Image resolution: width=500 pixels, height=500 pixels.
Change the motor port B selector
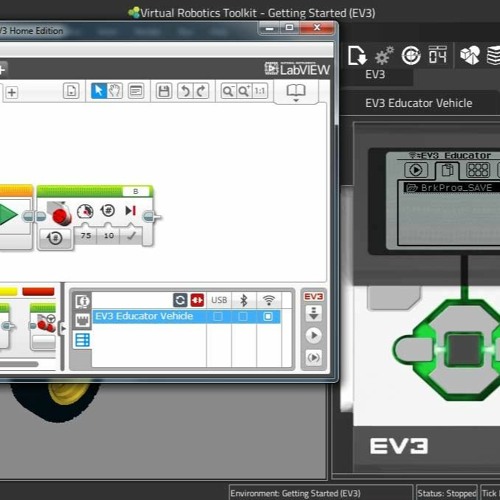point(136,191)
